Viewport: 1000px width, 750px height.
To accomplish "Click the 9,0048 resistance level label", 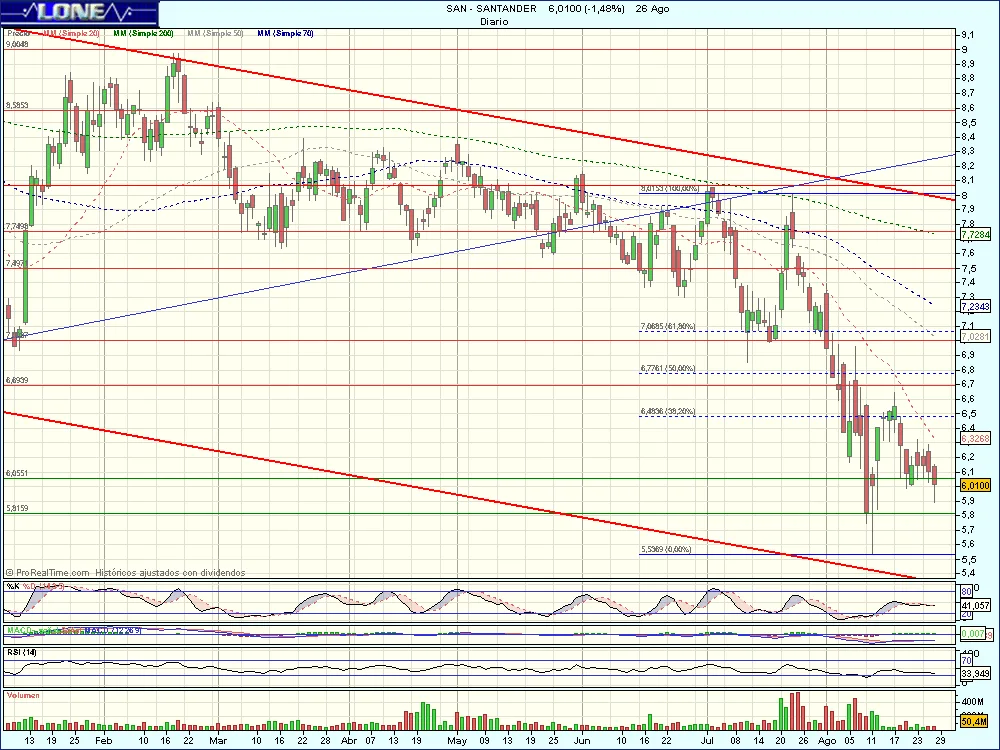I will point(17,45).
